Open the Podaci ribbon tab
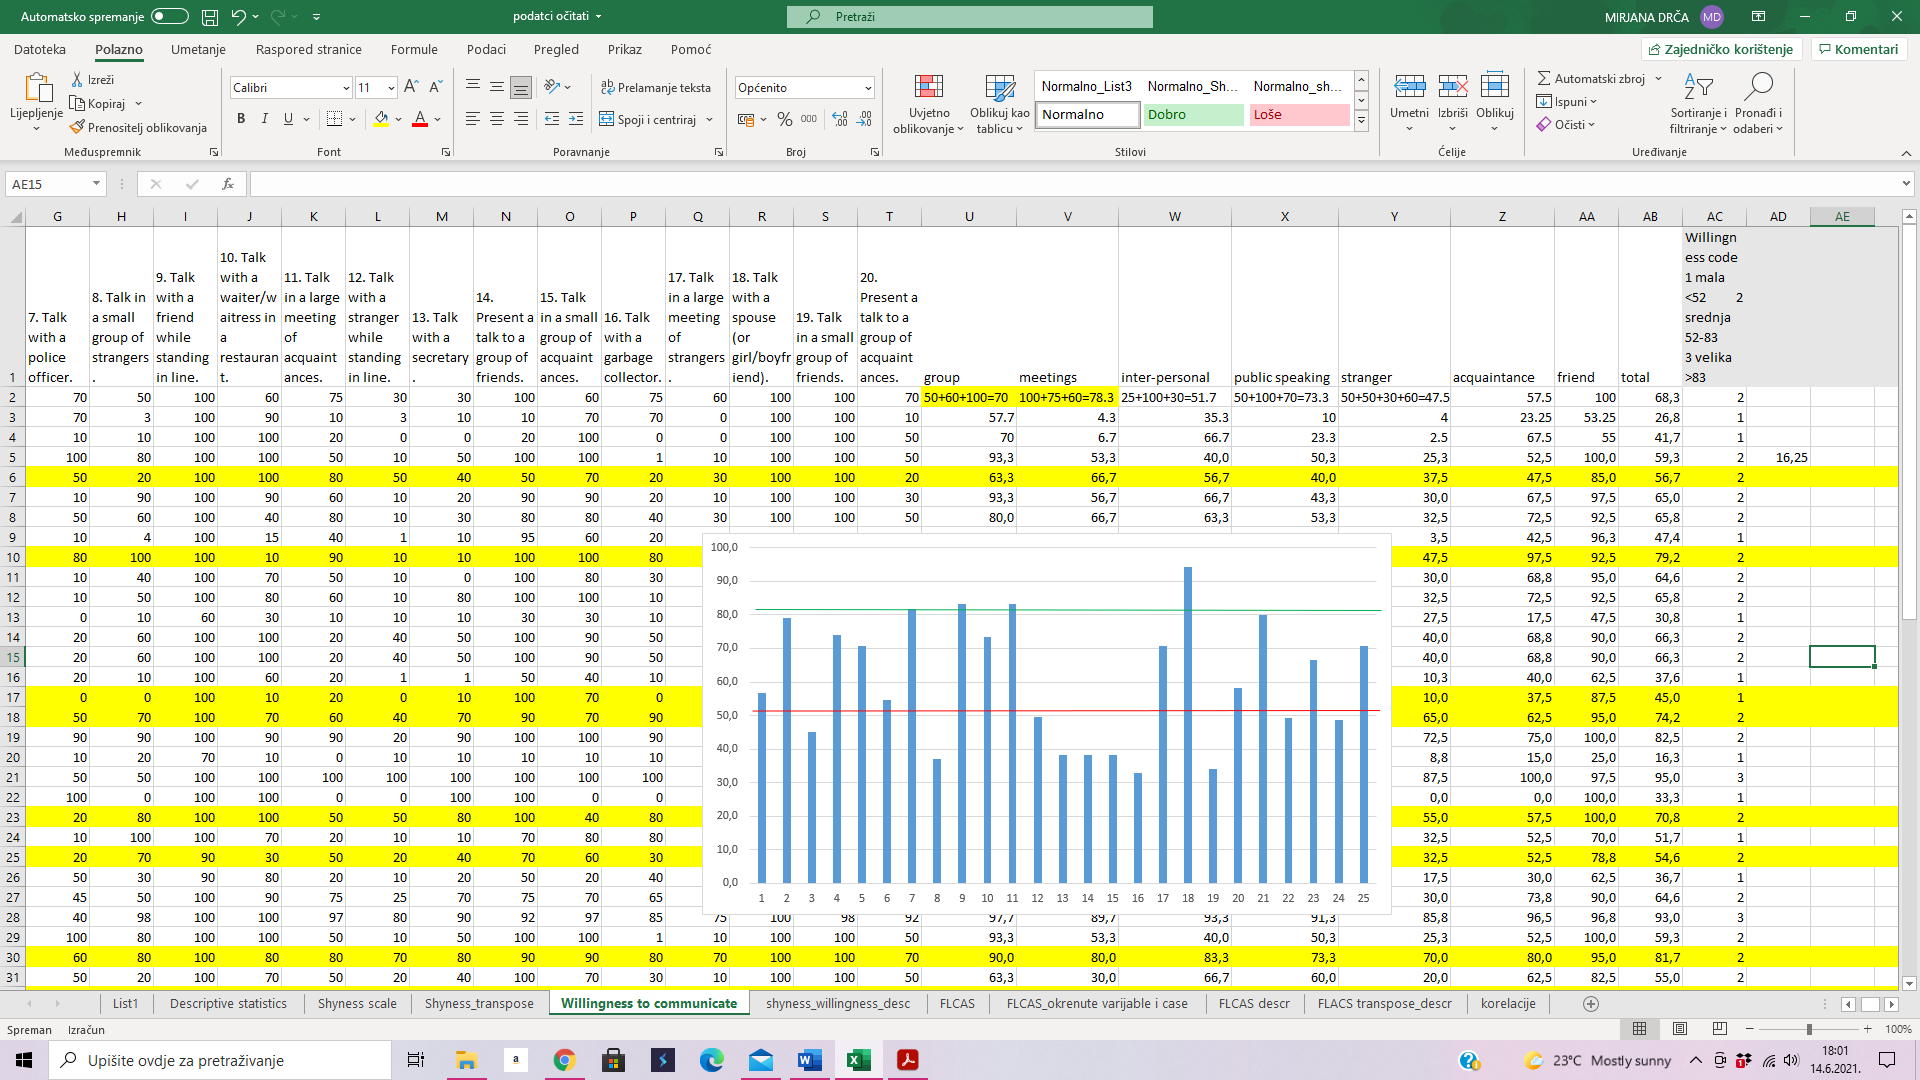Viewport: 1920px width, 1080px height. point(486,49)
